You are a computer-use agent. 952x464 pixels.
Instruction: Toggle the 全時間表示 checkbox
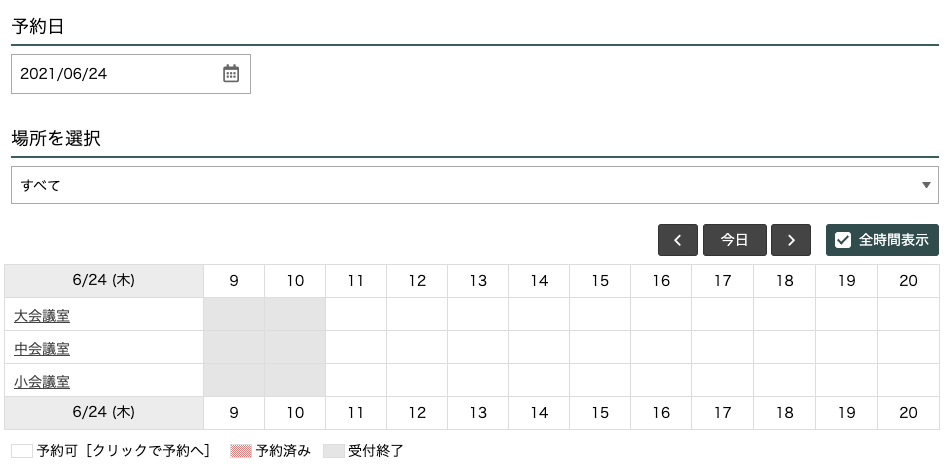click(843, 240)
